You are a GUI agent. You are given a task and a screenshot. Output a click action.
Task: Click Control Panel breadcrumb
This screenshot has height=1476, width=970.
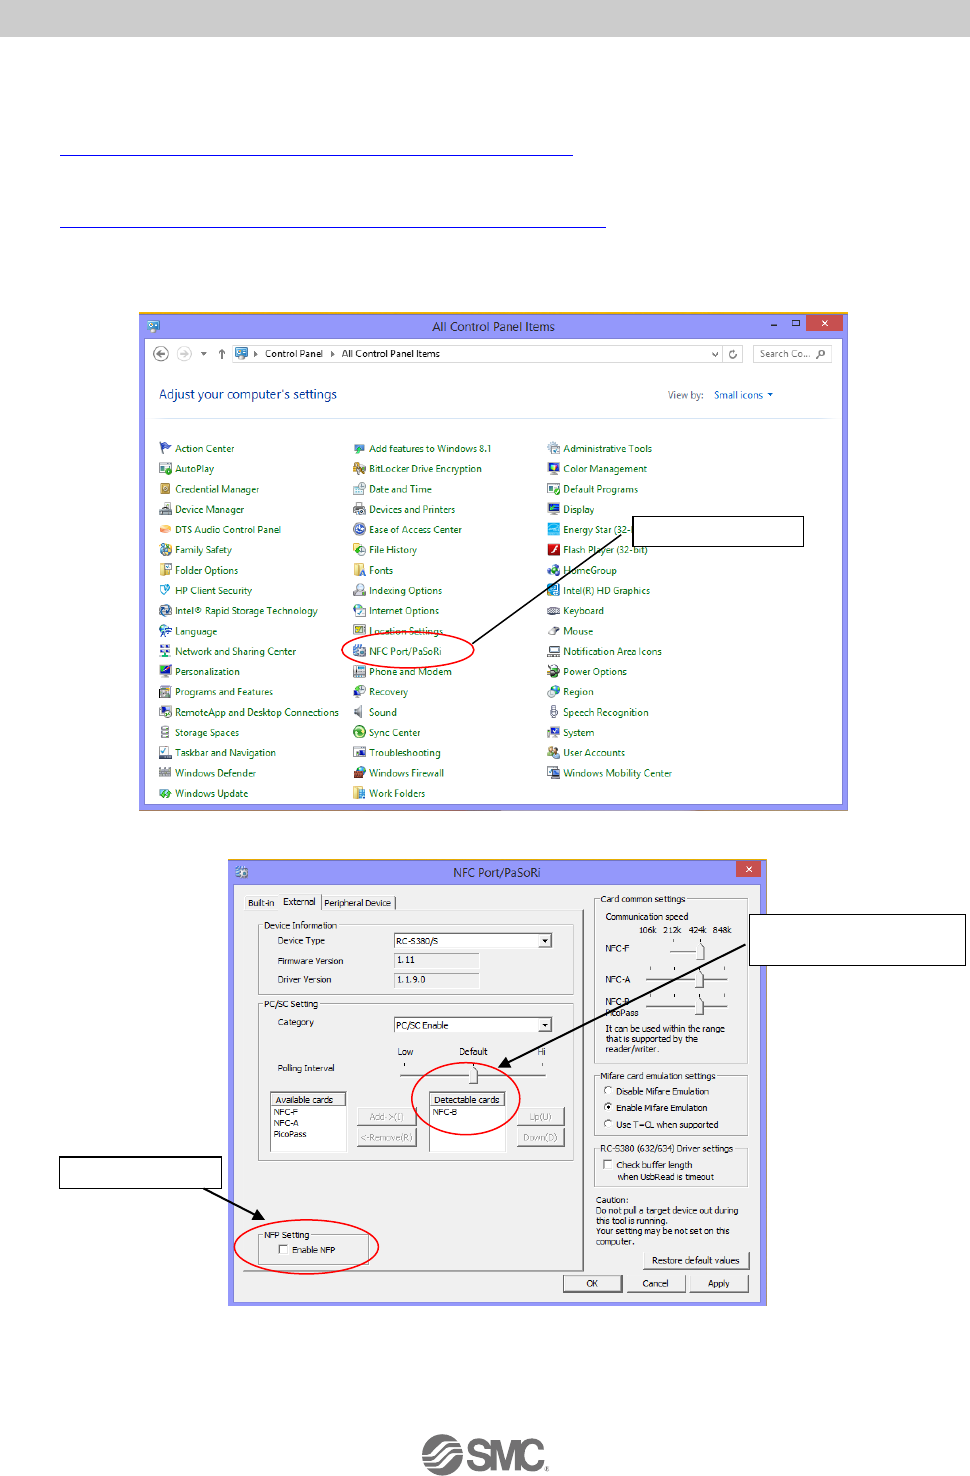pyautogui.click(x=293, y=354)
